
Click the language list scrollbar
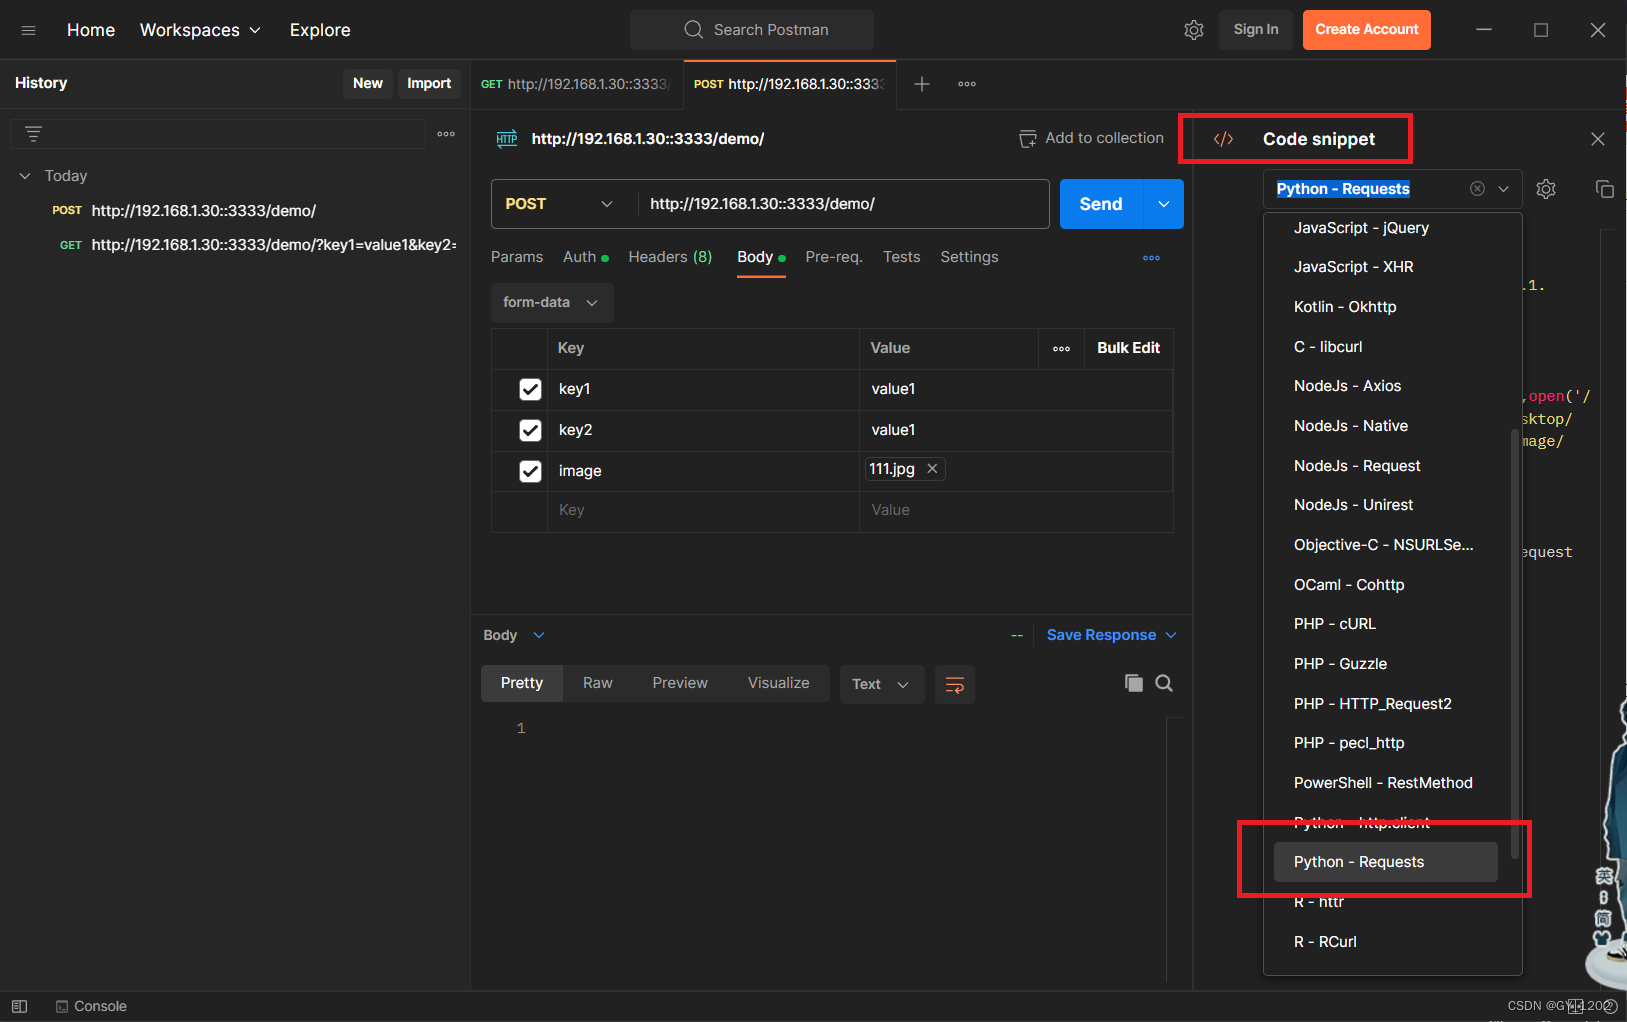(x=1514, y=643)
